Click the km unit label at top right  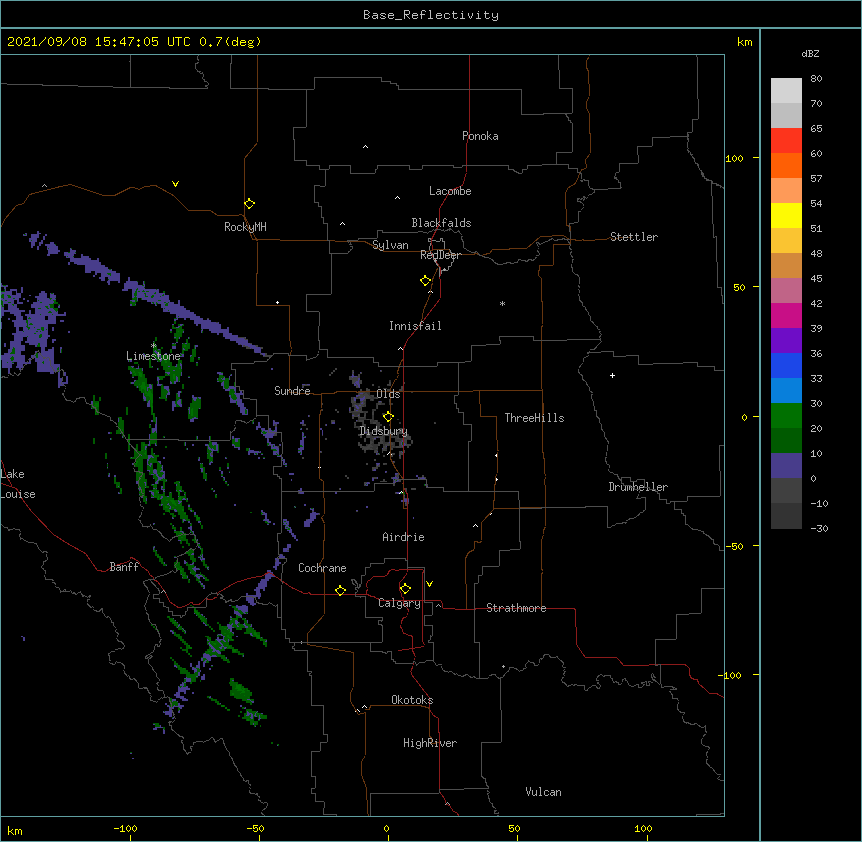click(745, 42)
